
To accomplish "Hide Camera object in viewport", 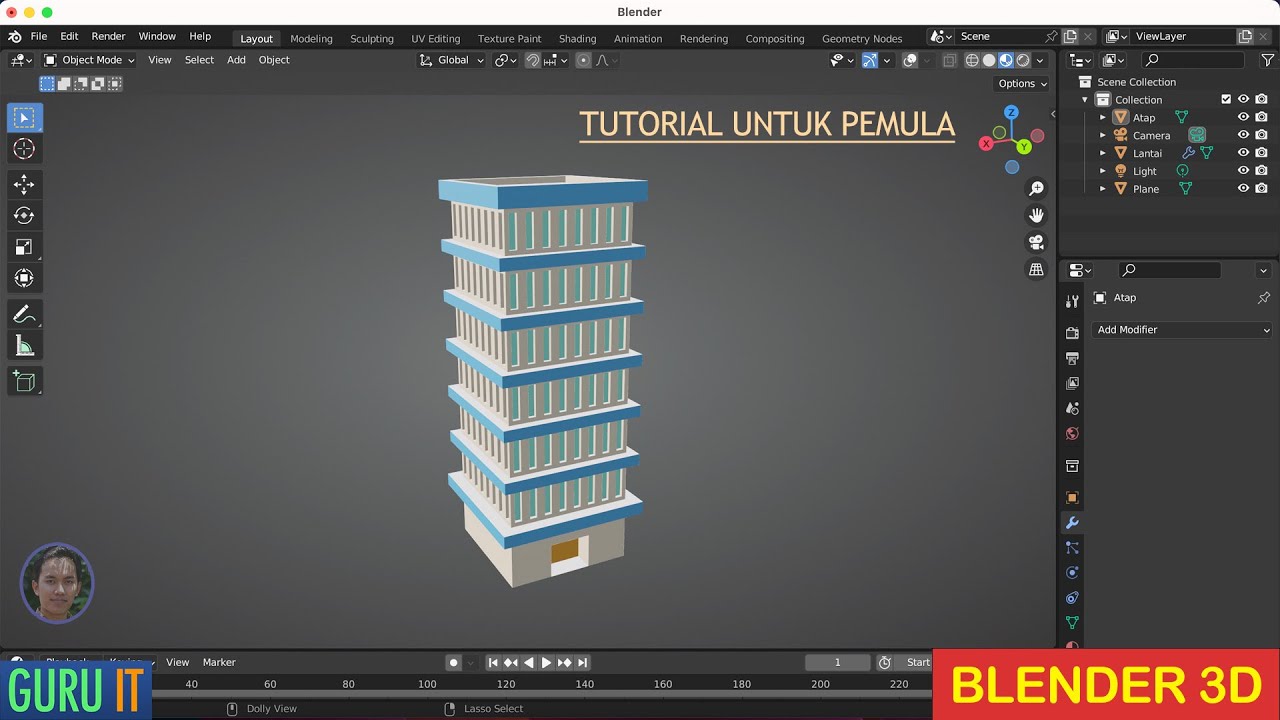I will click(1243, 135).
